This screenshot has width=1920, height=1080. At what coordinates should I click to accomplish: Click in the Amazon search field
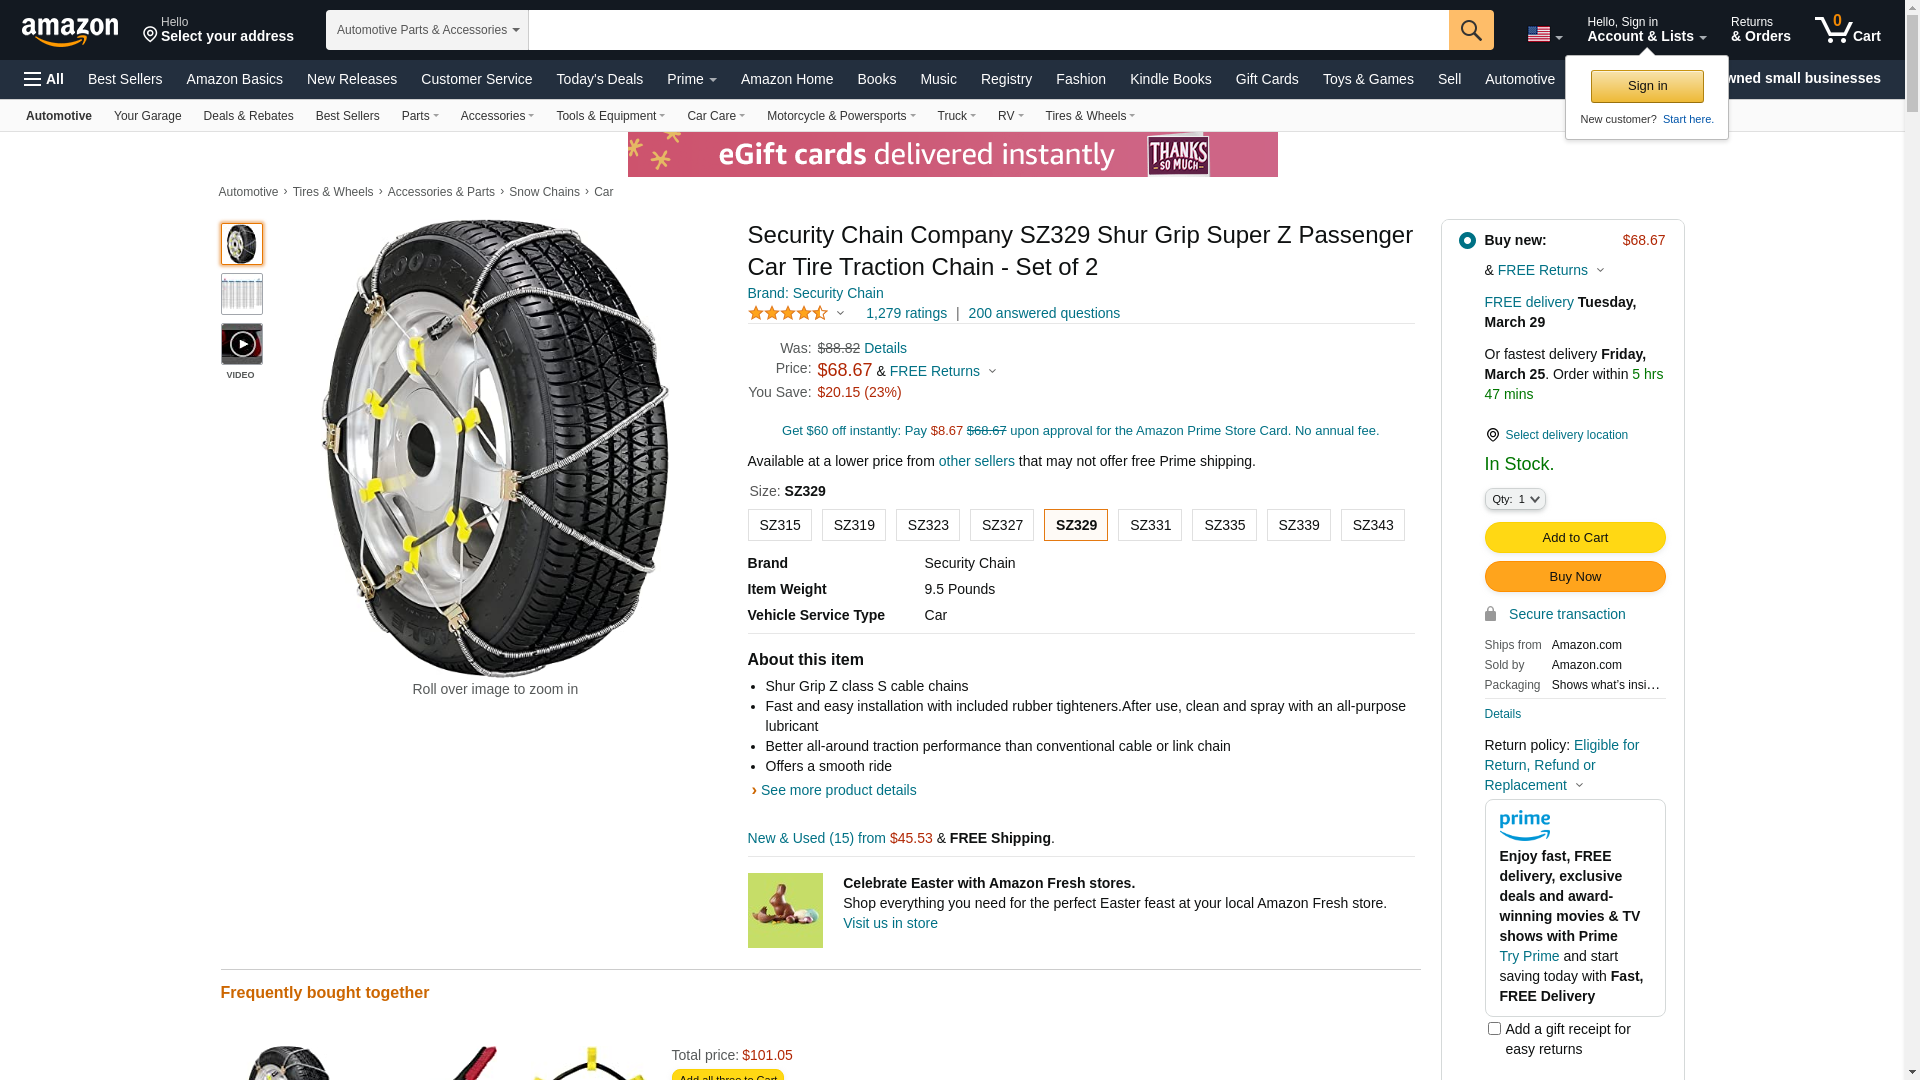[988, 30]
